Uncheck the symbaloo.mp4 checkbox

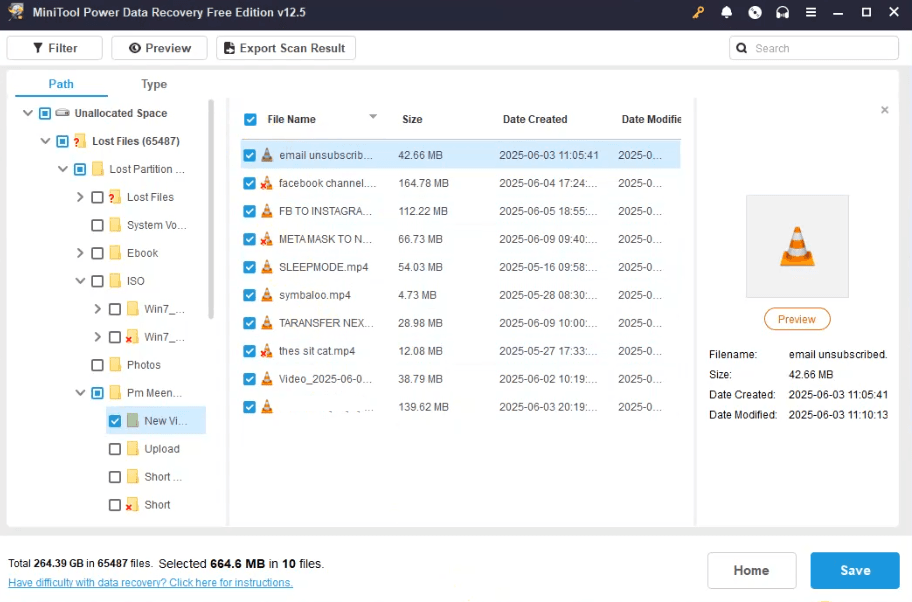coord(250,295)
